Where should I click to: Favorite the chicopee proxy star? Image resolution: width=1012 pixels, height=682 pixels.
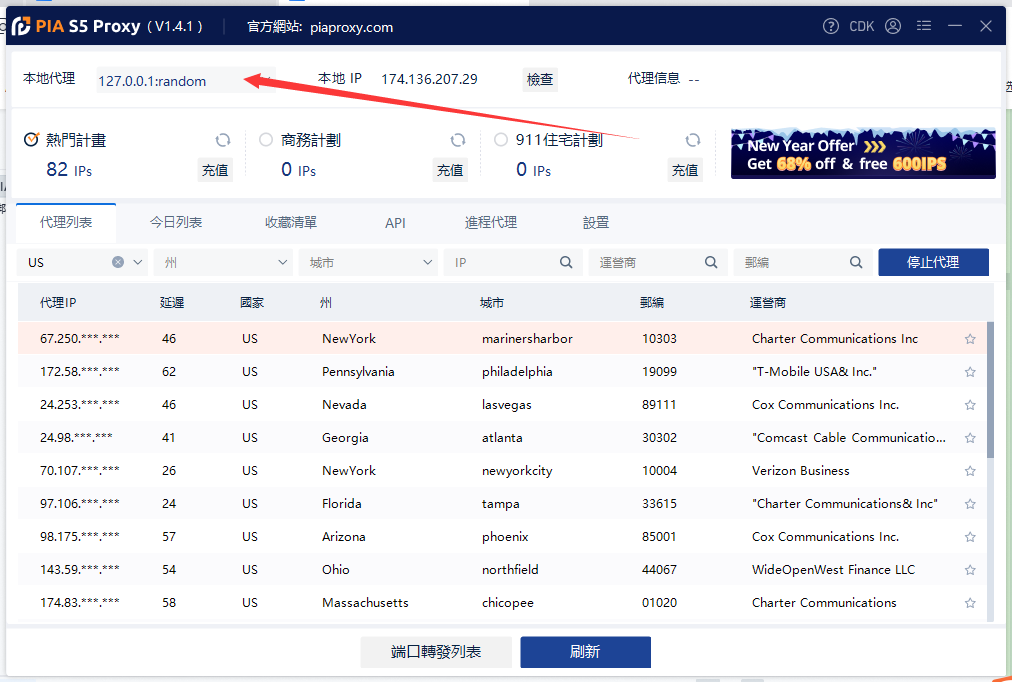[969, 603]
